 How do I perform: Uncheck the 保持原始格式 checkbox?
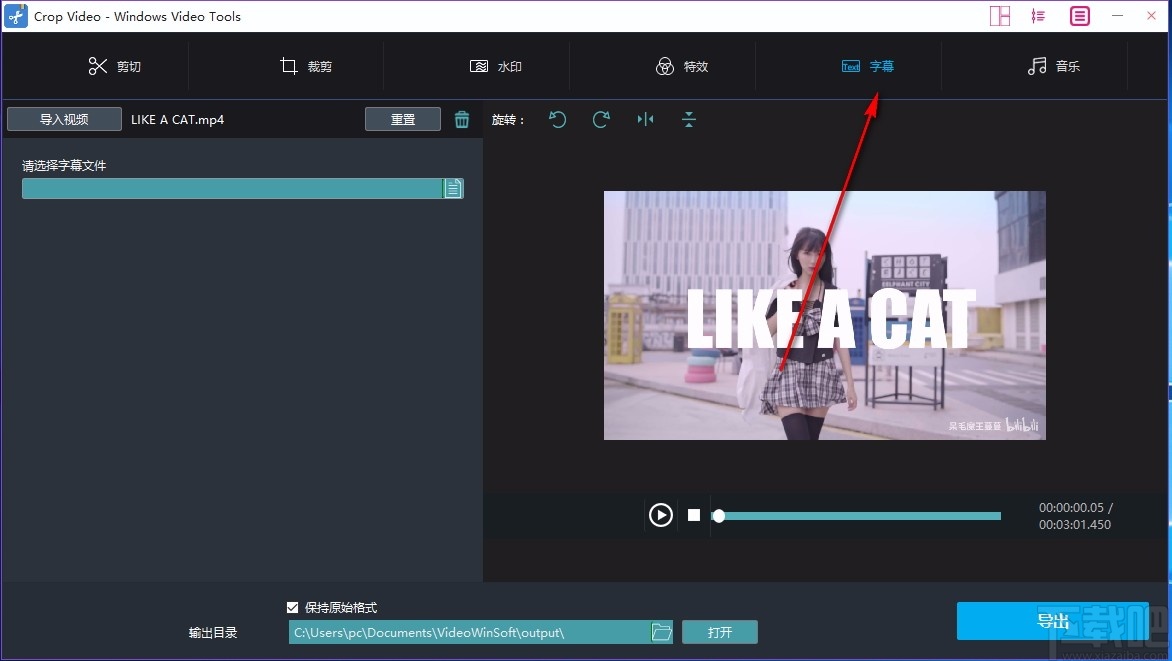point(293,607)
